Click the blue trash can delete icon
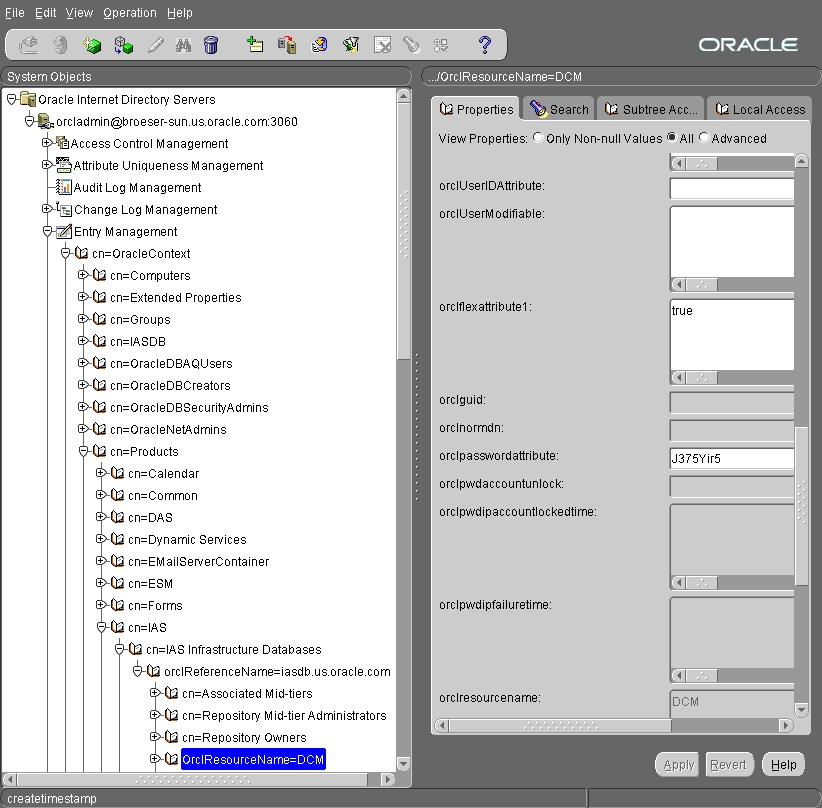 pos(211,45)
